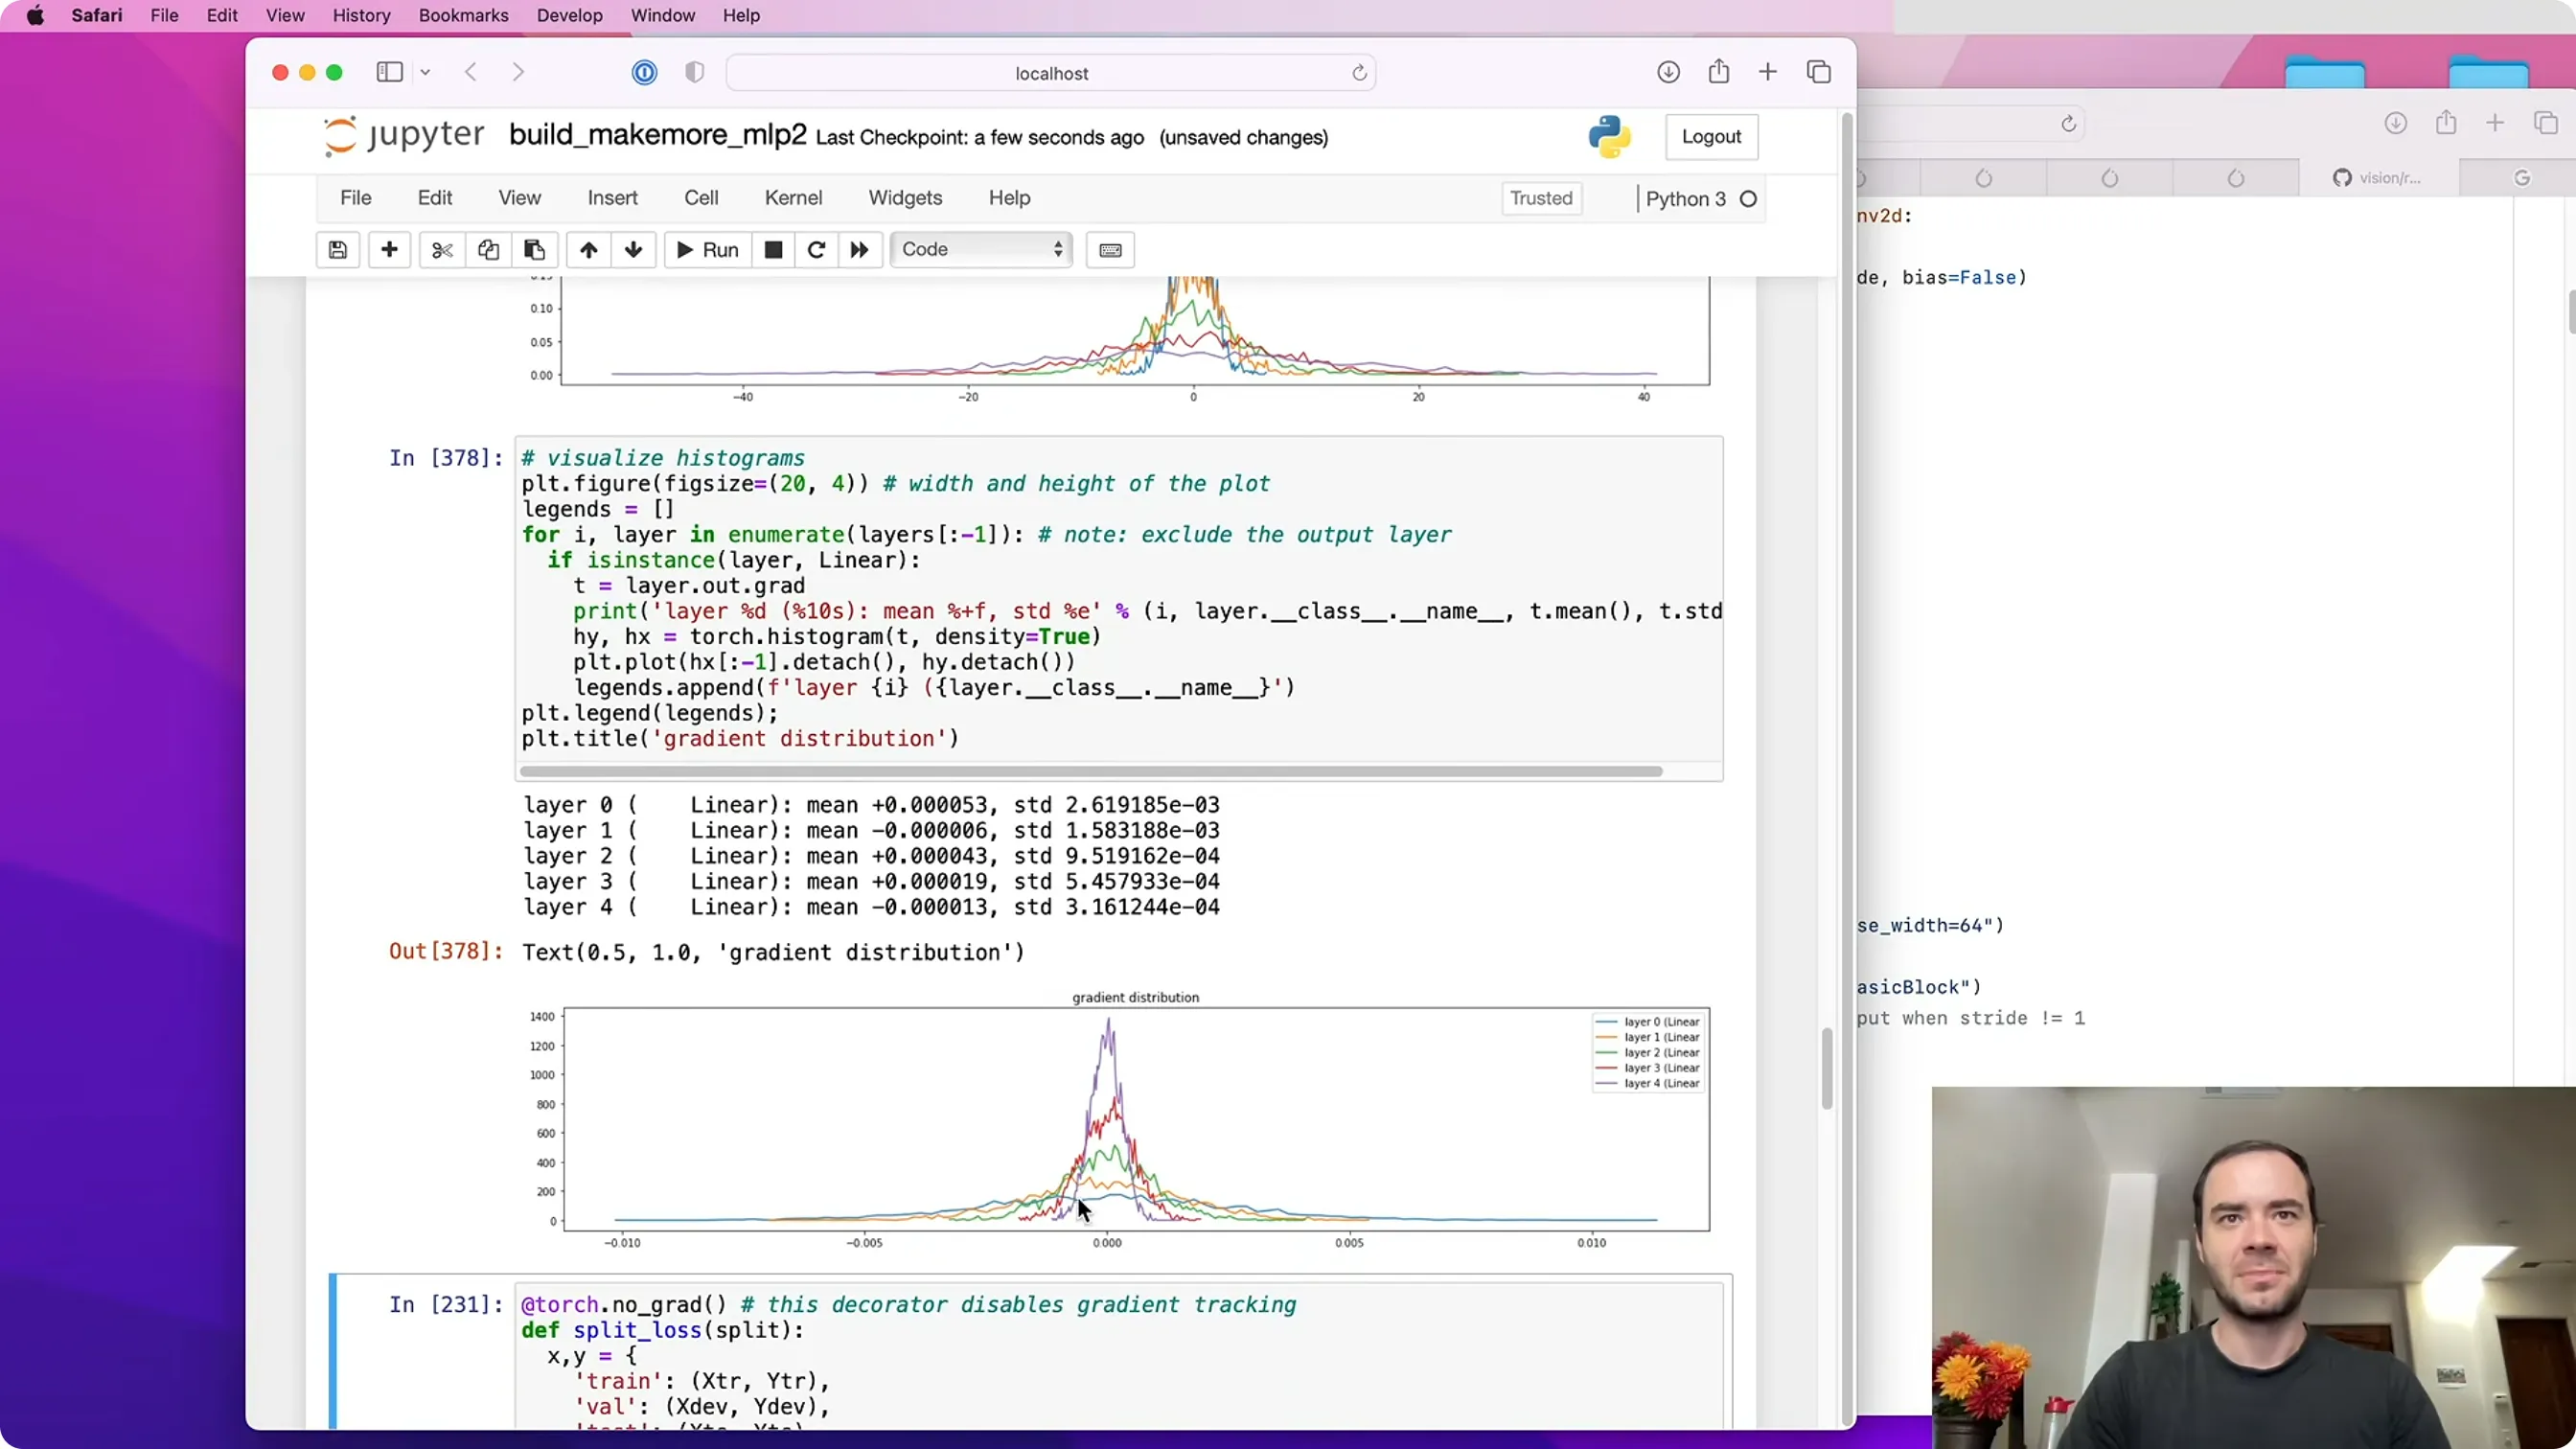Click the privacy shield icon beside address bar
Screen dimensions: 2576x1449
(x=695, y=72)
